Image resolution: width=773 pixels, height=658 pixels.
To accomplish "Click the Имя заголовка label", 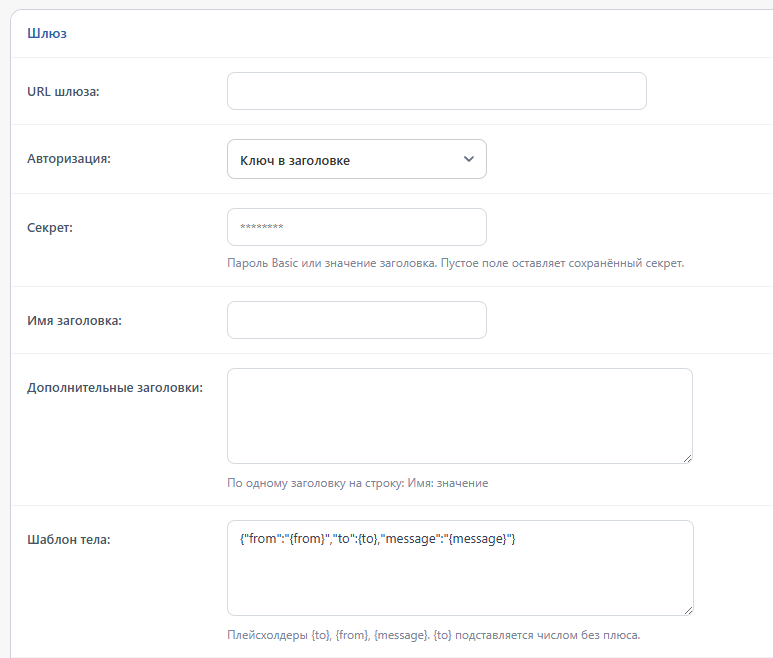I will click(74, 320).
